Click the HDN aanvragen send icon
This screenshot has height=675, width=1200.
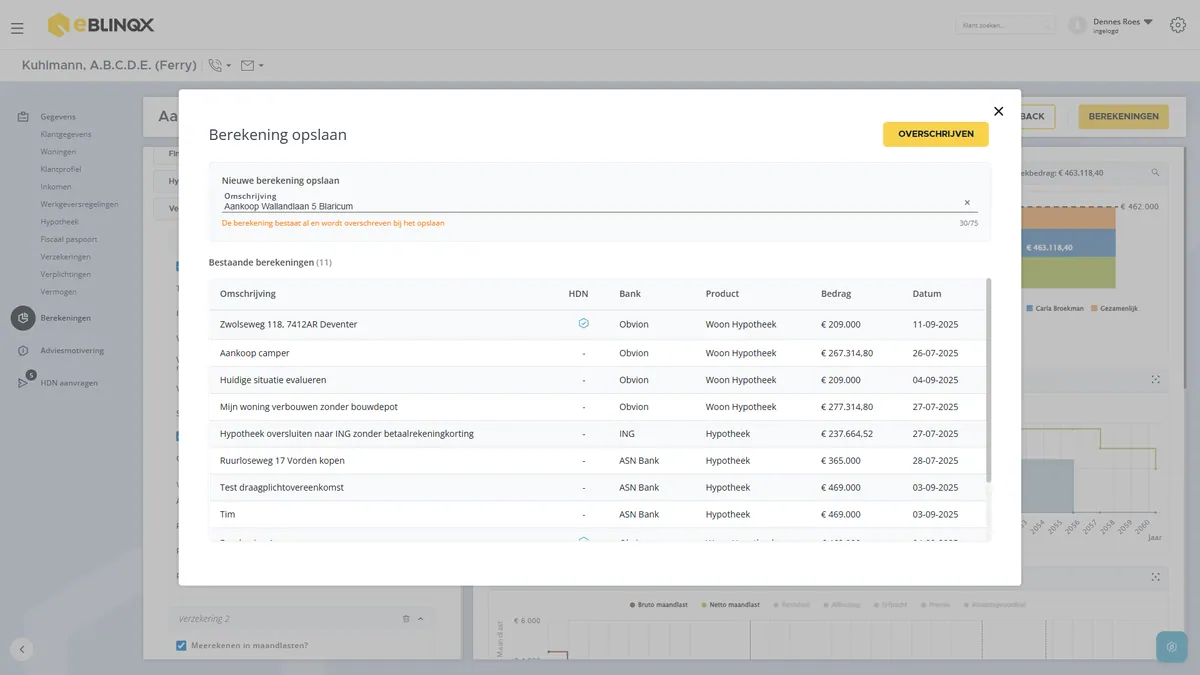tap(23, 383)
